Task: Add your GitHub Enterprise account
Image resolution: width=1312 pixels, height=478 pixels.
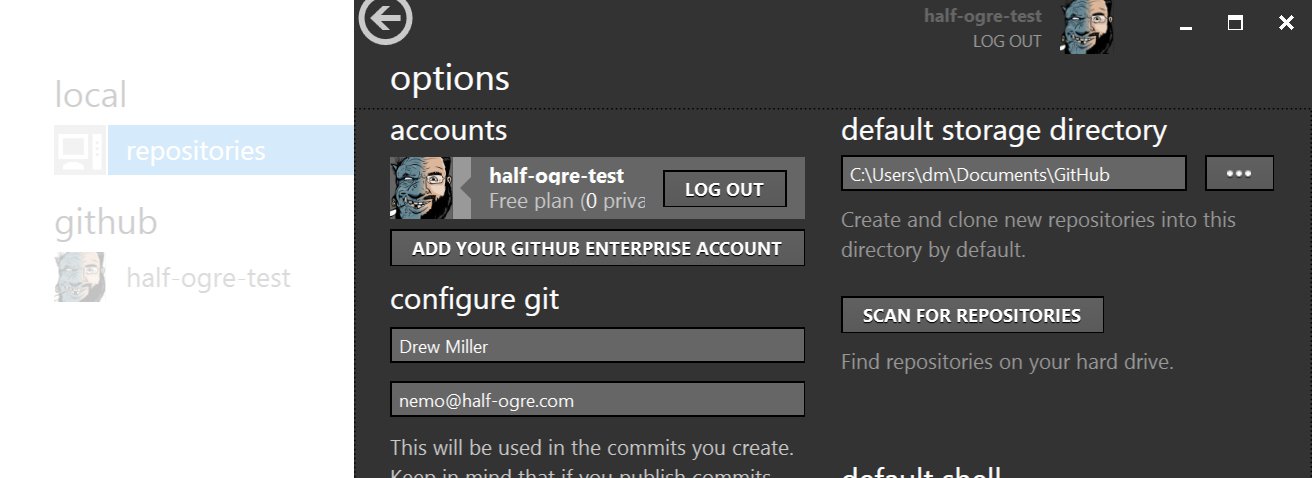Action: 597,248
